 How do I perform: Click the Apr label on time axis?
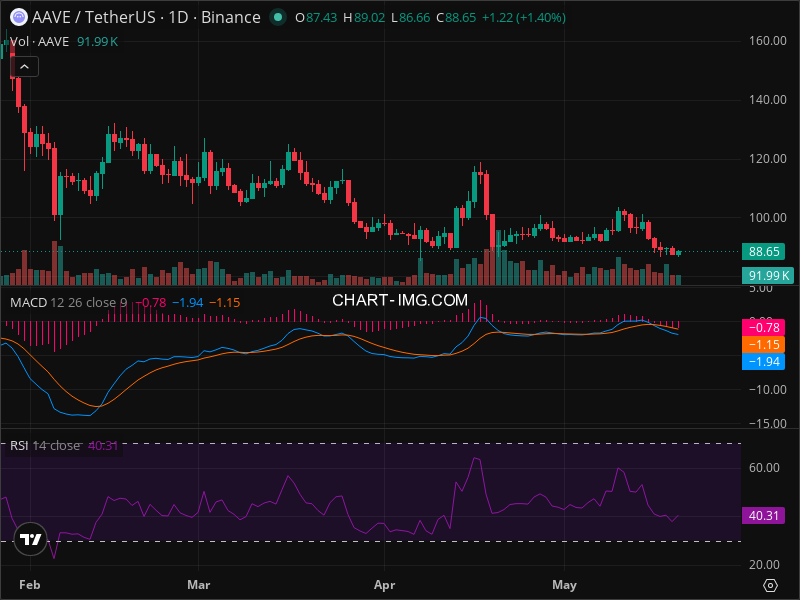384,585
